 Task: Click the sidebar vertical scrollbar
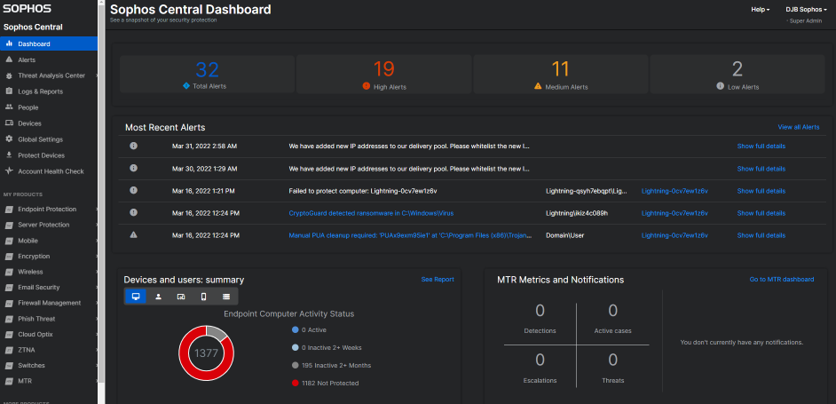pos(101,192)
